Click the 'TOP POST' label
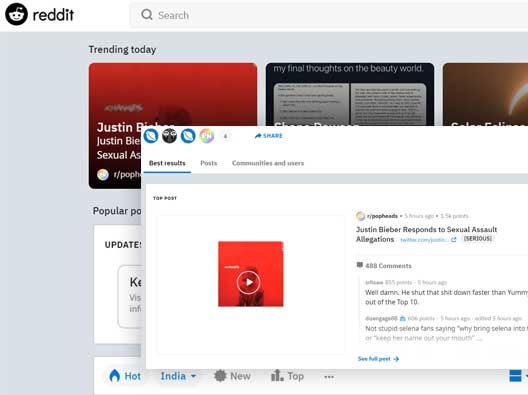Screen dimensions: 528x395 165,198
